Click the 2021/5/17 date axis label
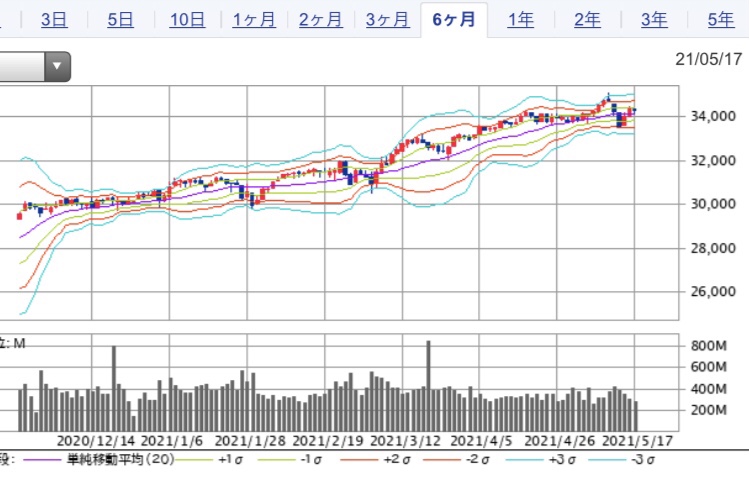This screenshot has width=749, height=484. tap(637, 441)
